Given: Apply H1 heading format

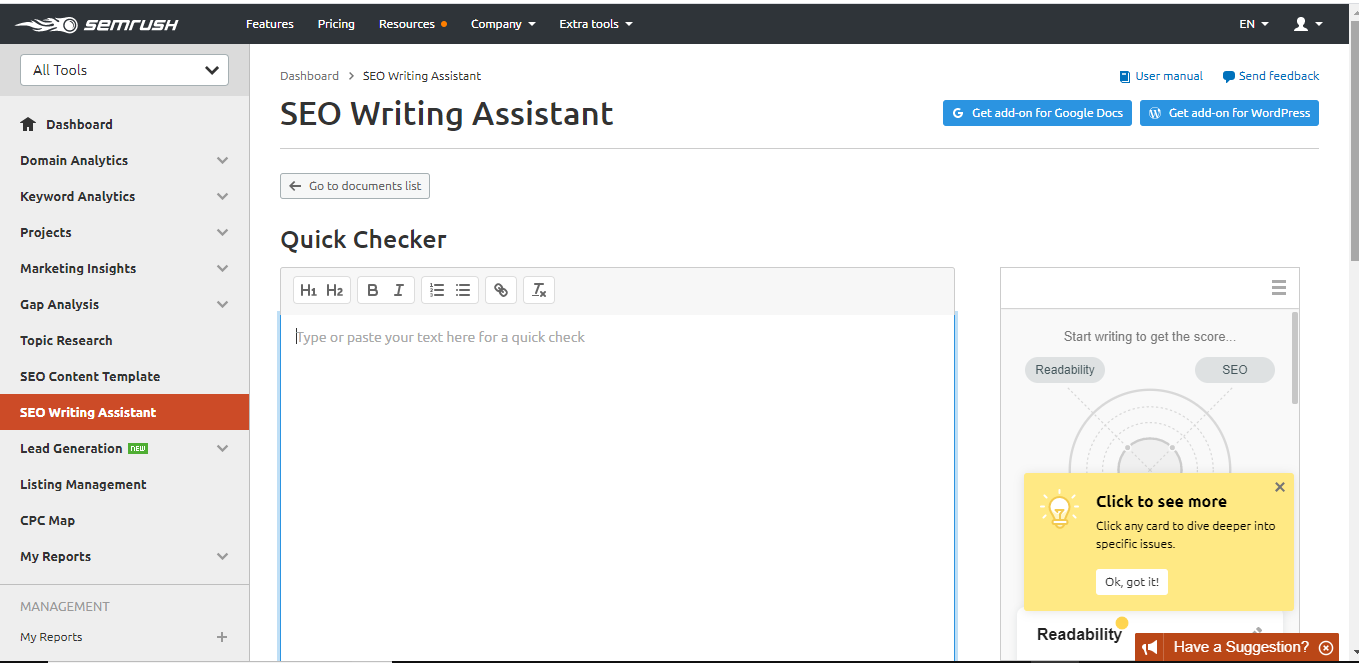Looking at the screenshot, I should [x=308, y=290].
